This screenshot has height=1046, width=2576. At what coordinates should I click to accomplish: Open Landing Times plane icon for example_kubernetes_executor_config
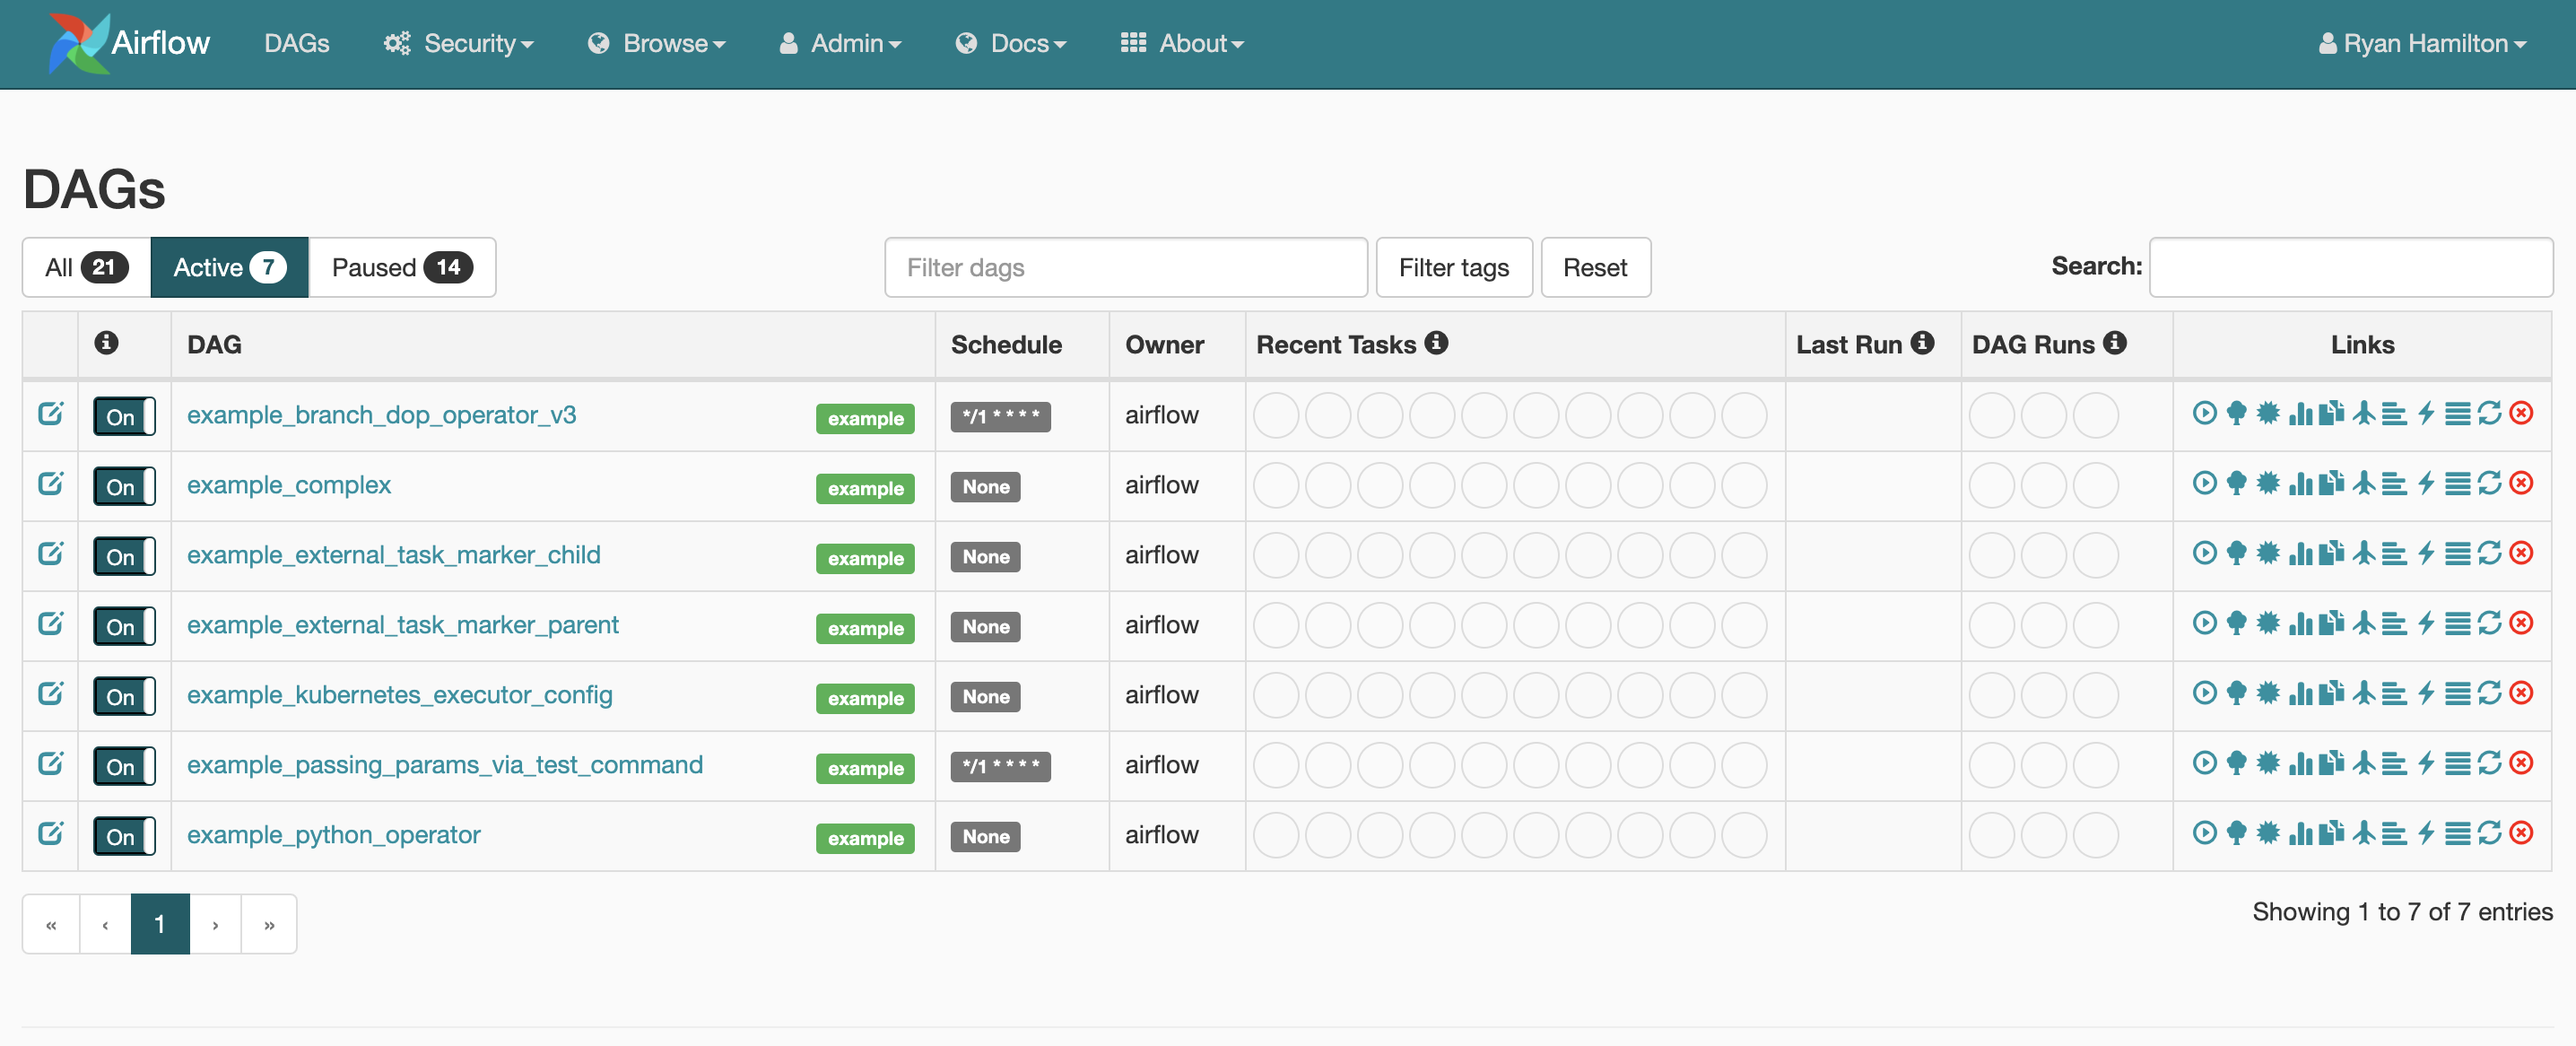[2363, 693]
